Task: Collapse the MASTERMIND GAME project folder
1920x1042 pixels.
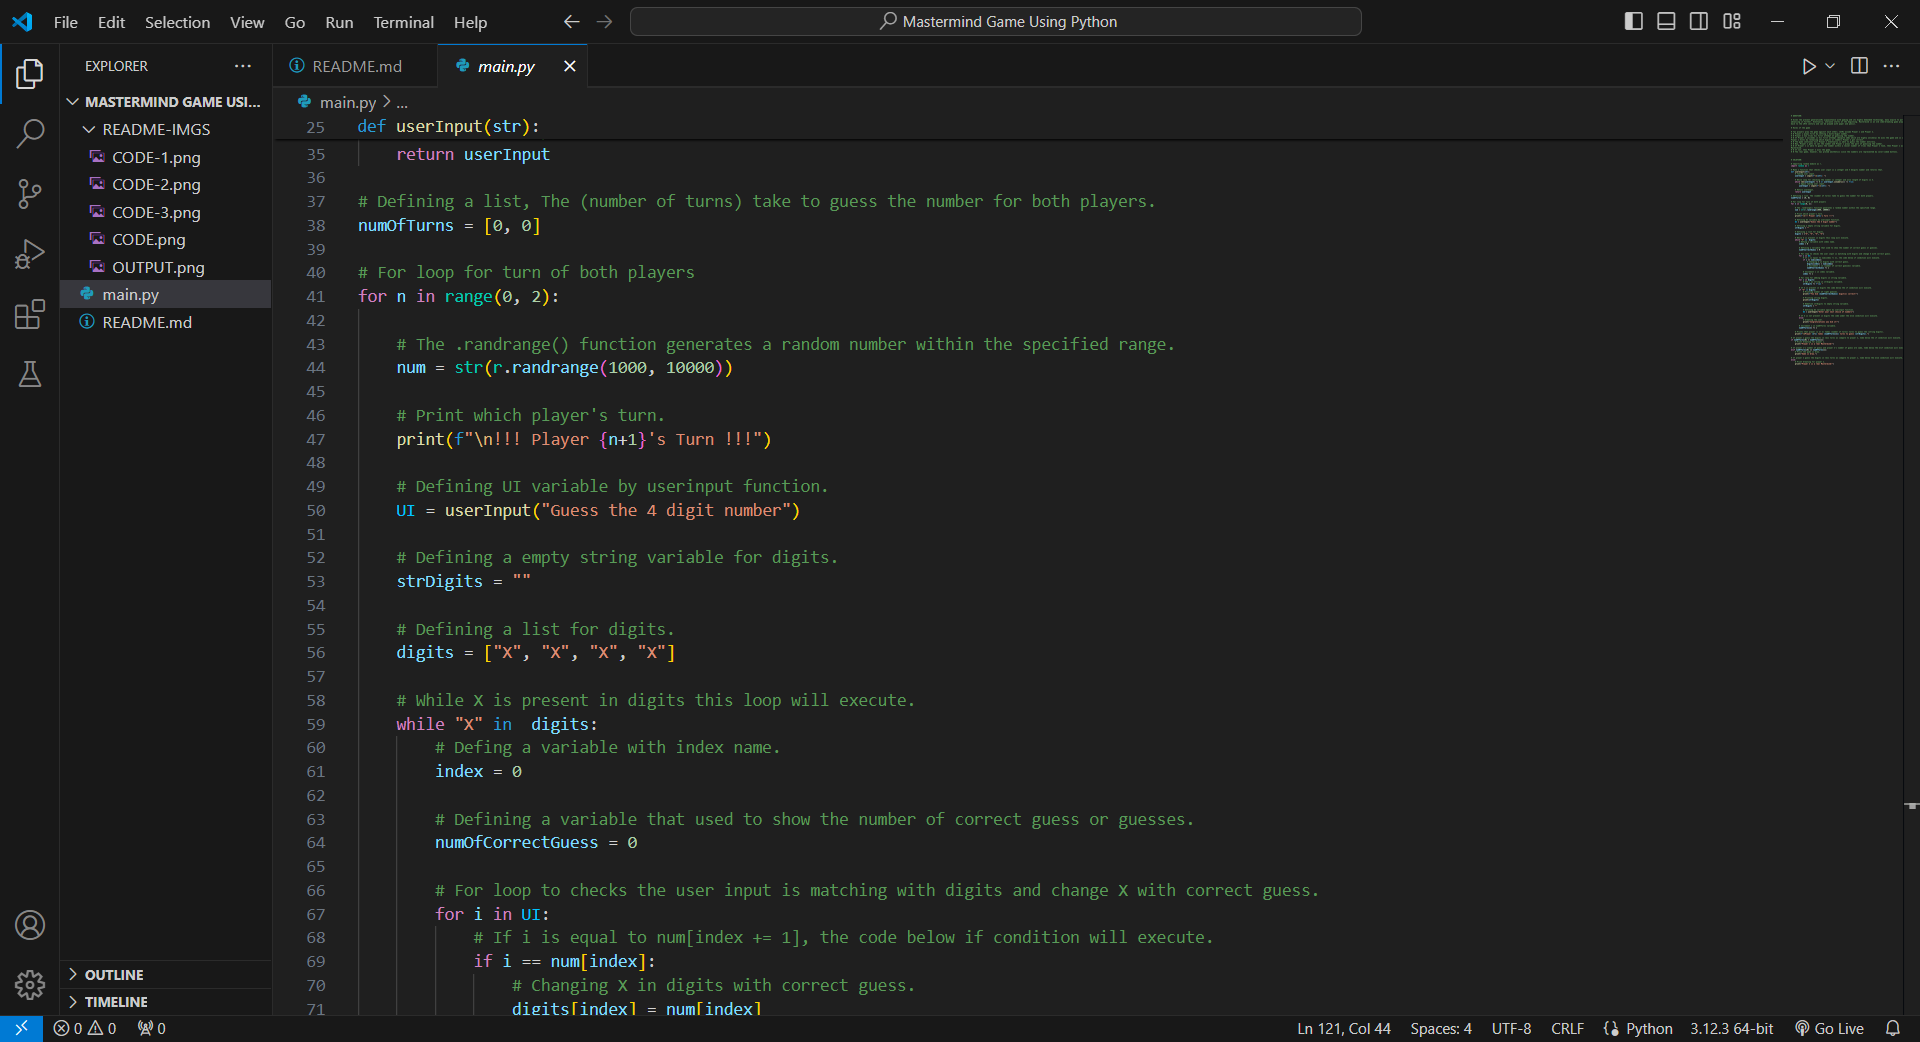Action: point(165,102)
